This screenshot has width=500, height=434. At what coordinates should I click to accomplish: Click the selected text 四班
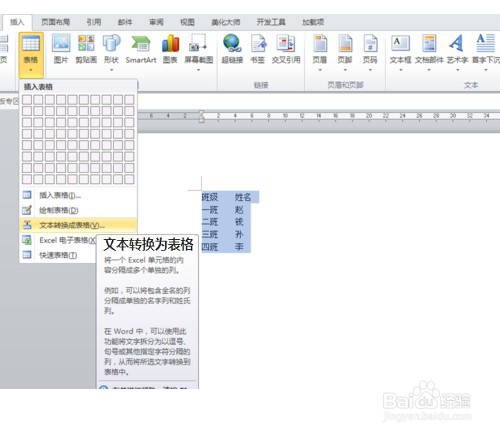click(x=210, y=247)
